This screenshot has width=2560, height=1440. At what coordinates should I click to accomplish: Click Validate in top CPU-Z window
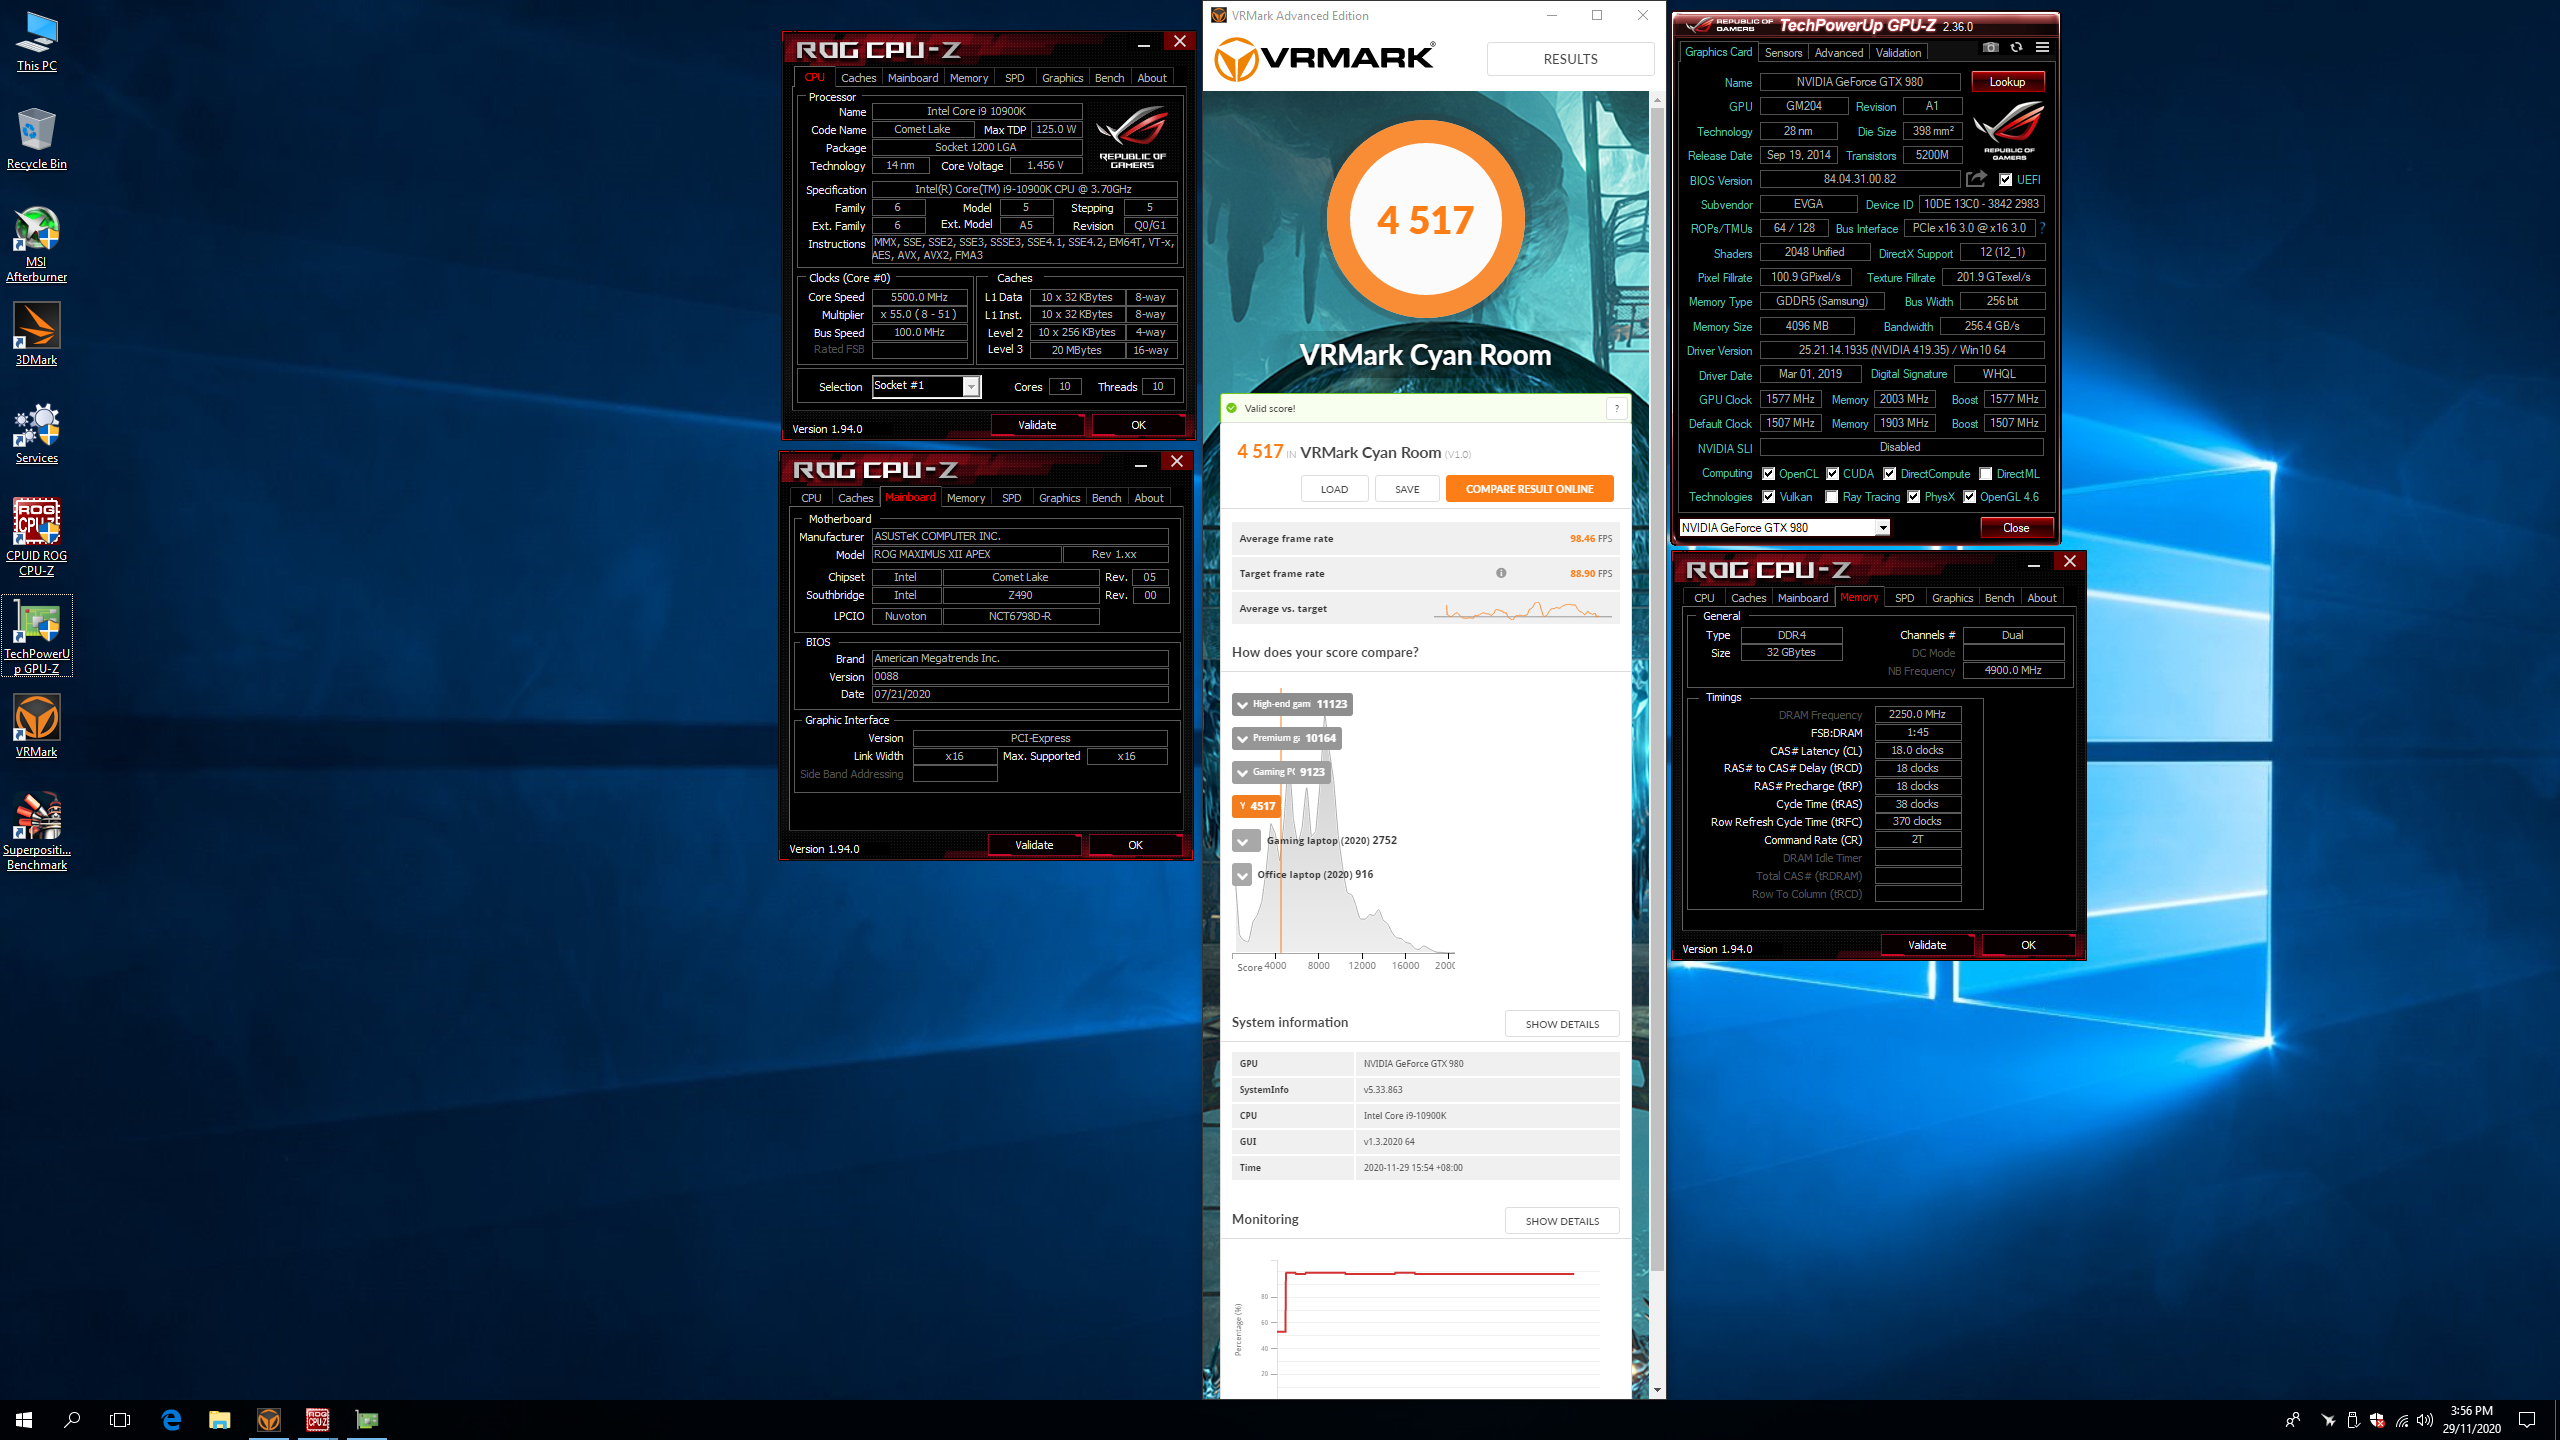coord(1037,425)
